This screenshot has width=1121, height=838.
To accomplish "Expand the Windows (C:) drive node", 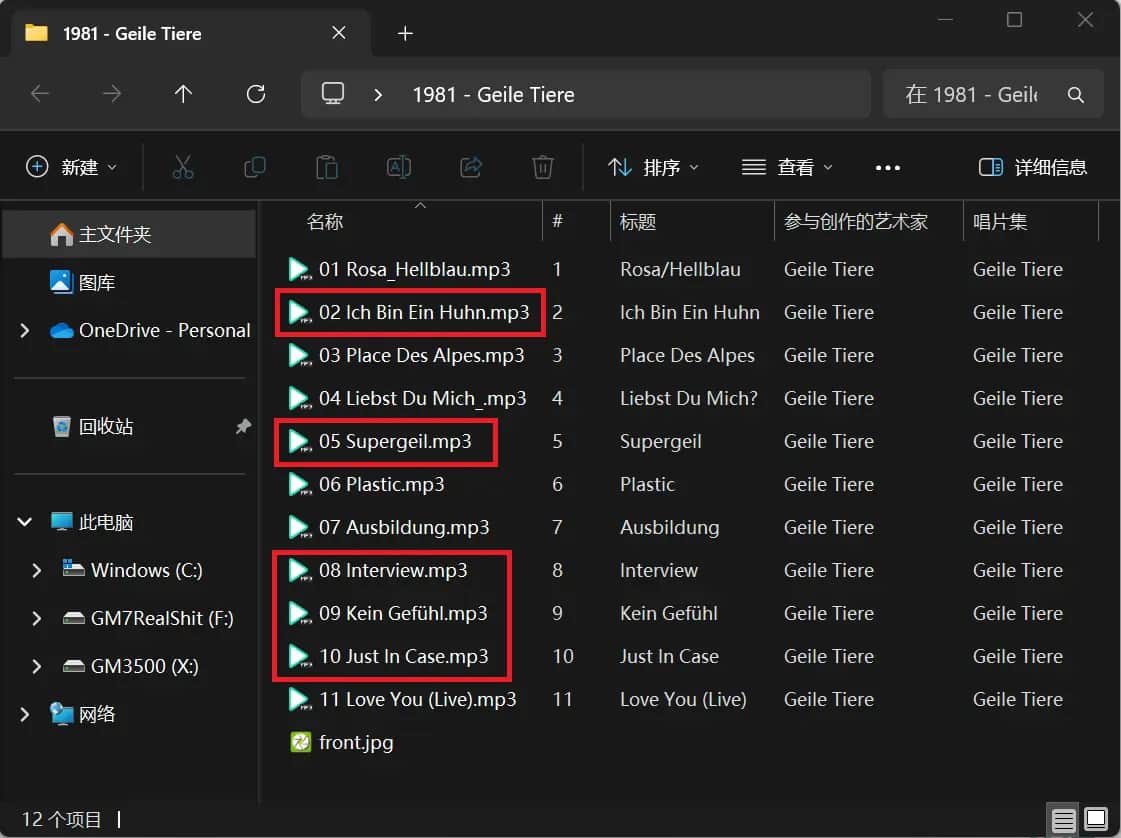I will click(37, 571).
